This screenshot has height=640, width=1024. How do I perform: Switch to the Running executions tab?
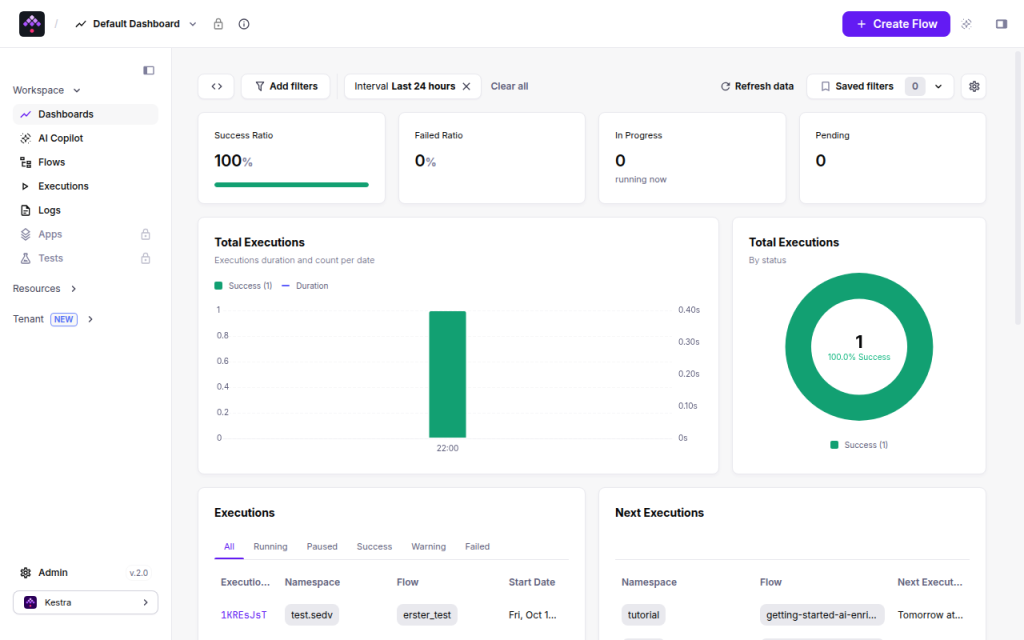tap(270, 547)
